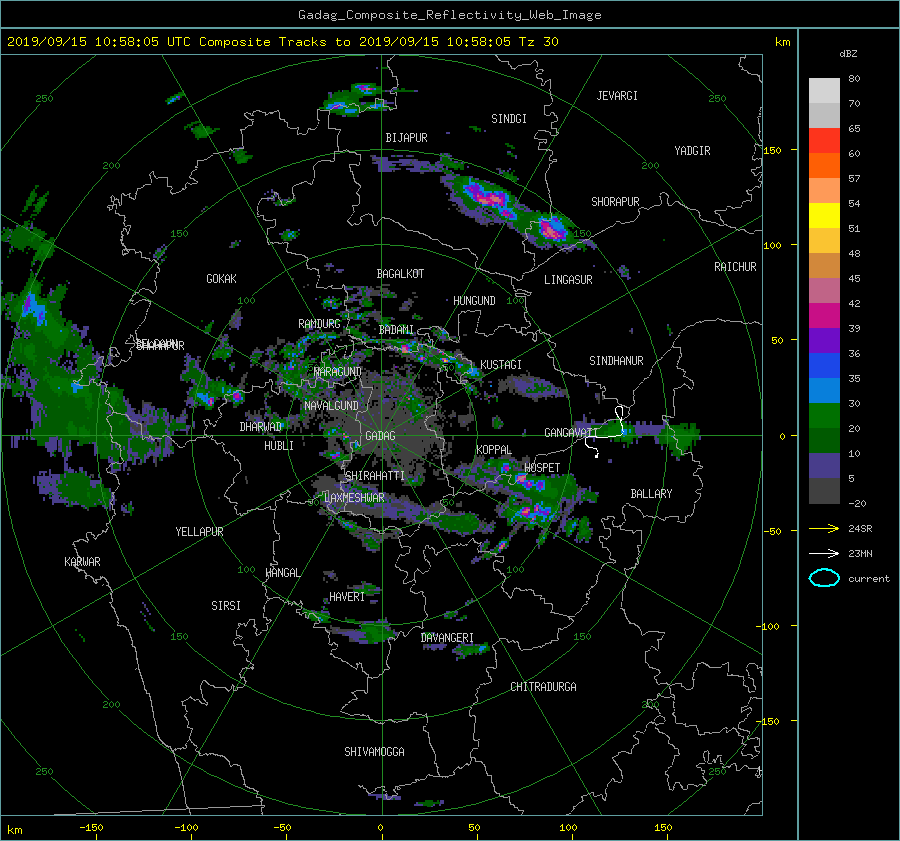
Task: Click the SHIVAMOGGA label
Action: (x=374, y=752)
